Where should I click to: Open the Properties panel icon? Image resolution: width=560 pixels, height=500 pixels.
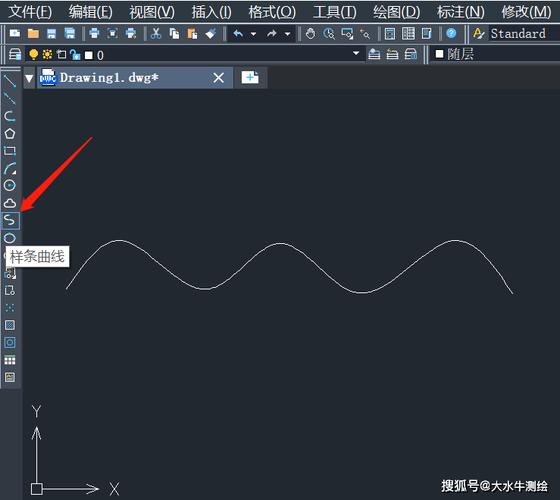390,34
